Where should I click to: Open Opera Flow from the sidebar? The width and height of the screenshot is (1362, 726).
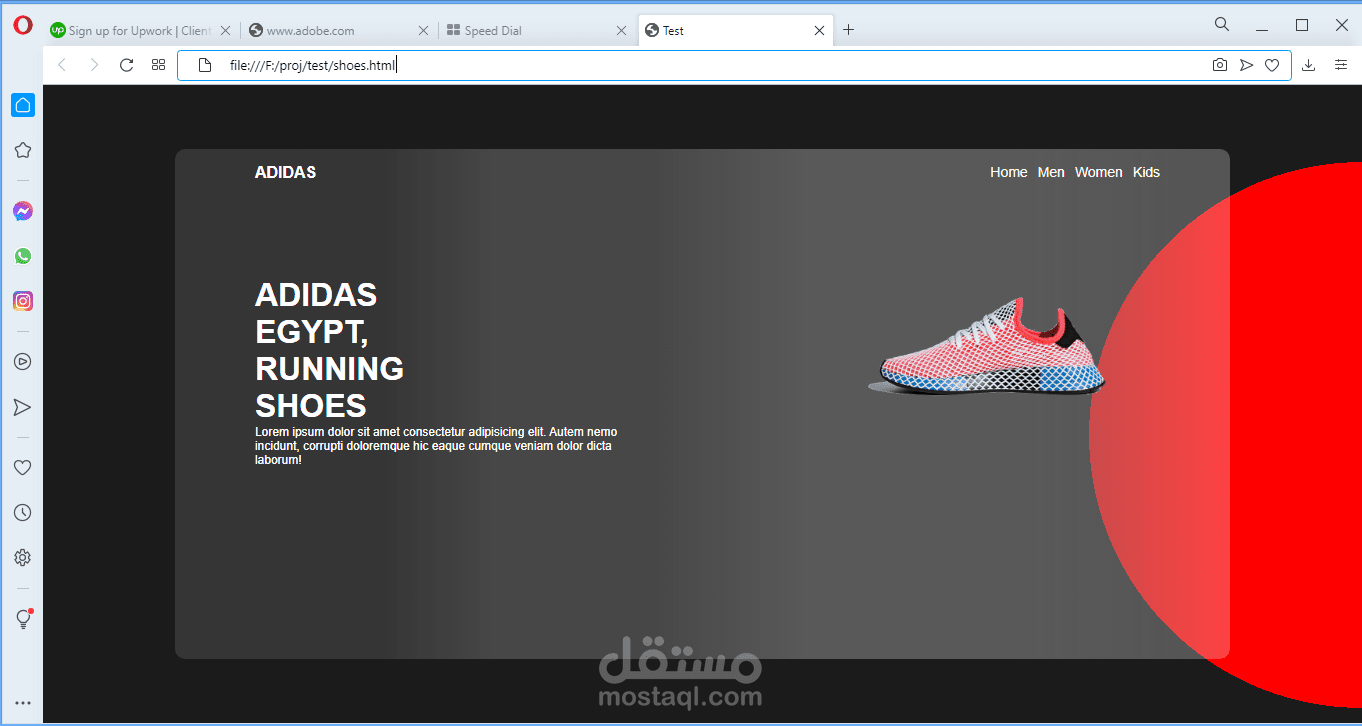tap(22, 406)
